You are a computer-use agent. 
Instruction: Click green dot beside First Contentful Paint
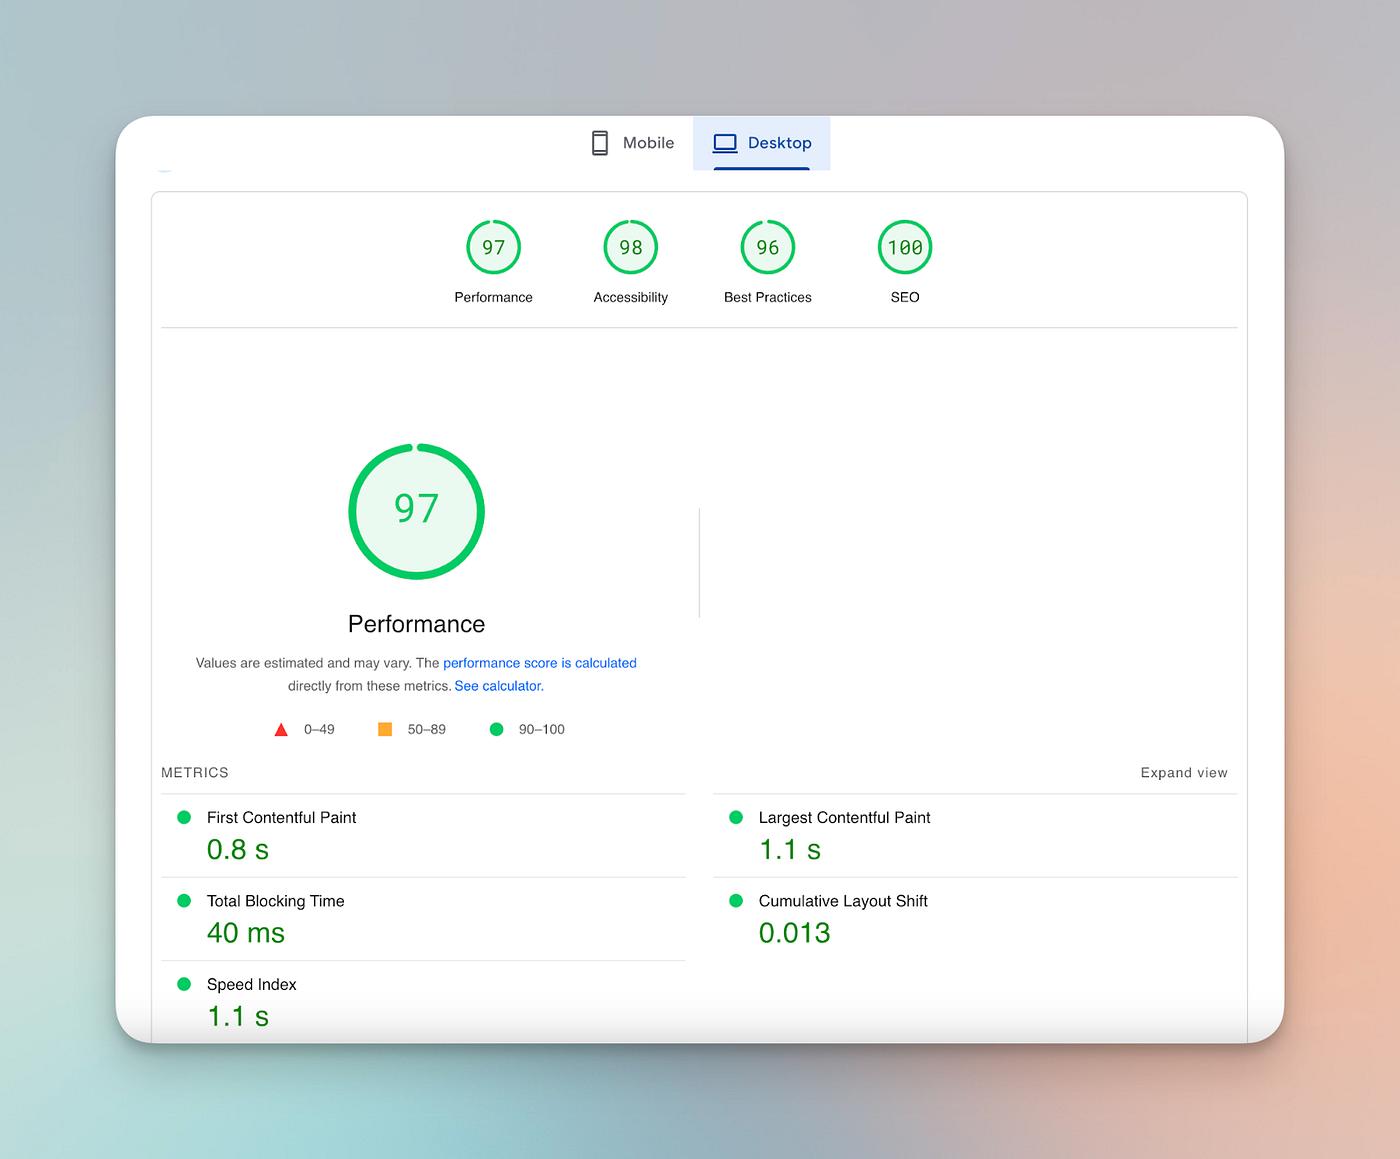[184, 817]
